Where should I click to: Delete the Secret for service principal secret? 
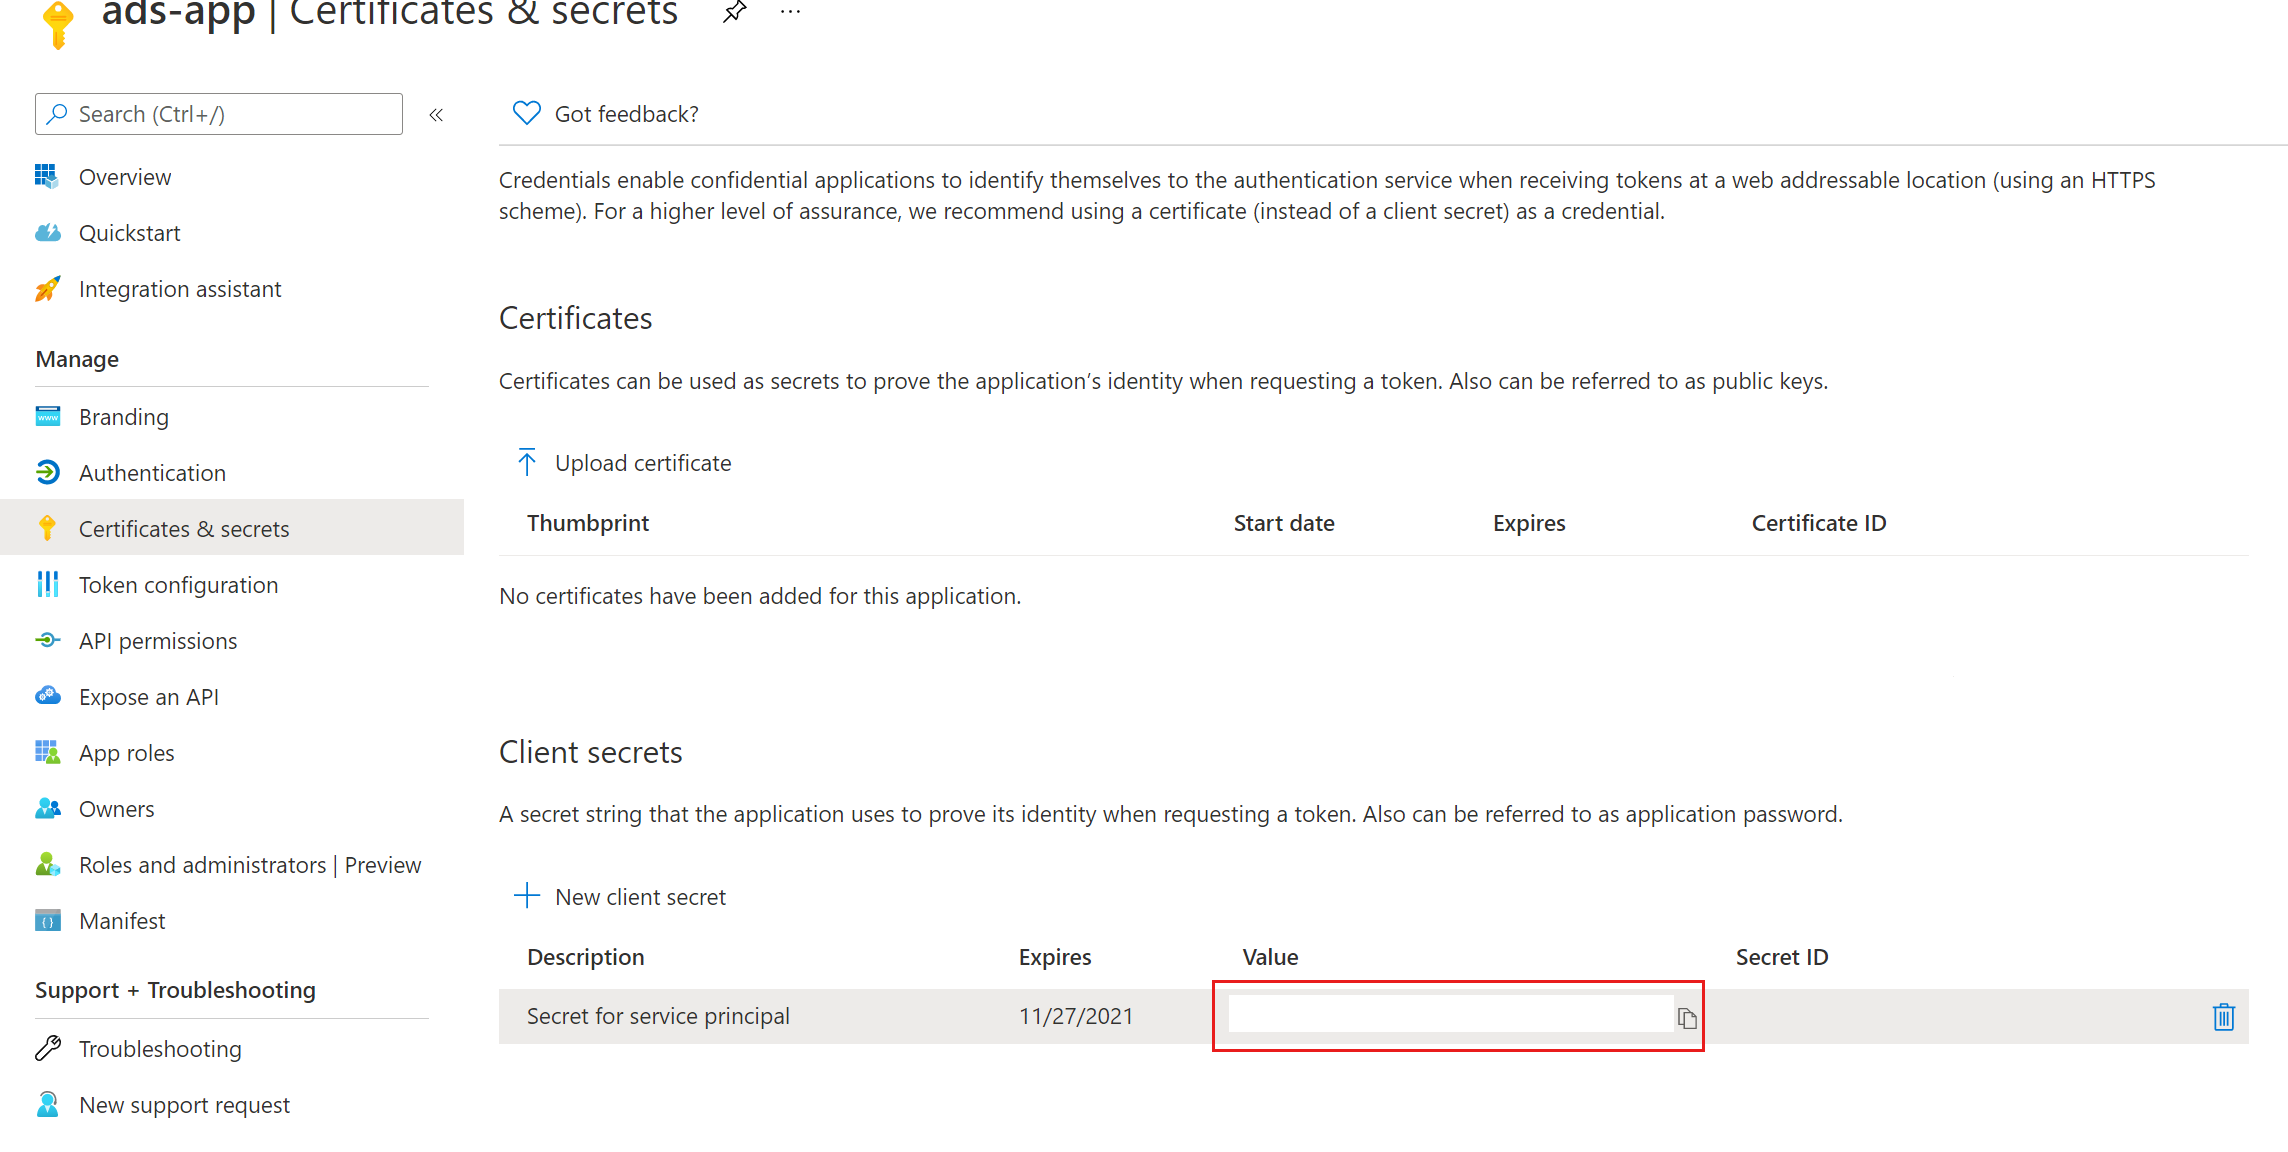[2222, 1016]
